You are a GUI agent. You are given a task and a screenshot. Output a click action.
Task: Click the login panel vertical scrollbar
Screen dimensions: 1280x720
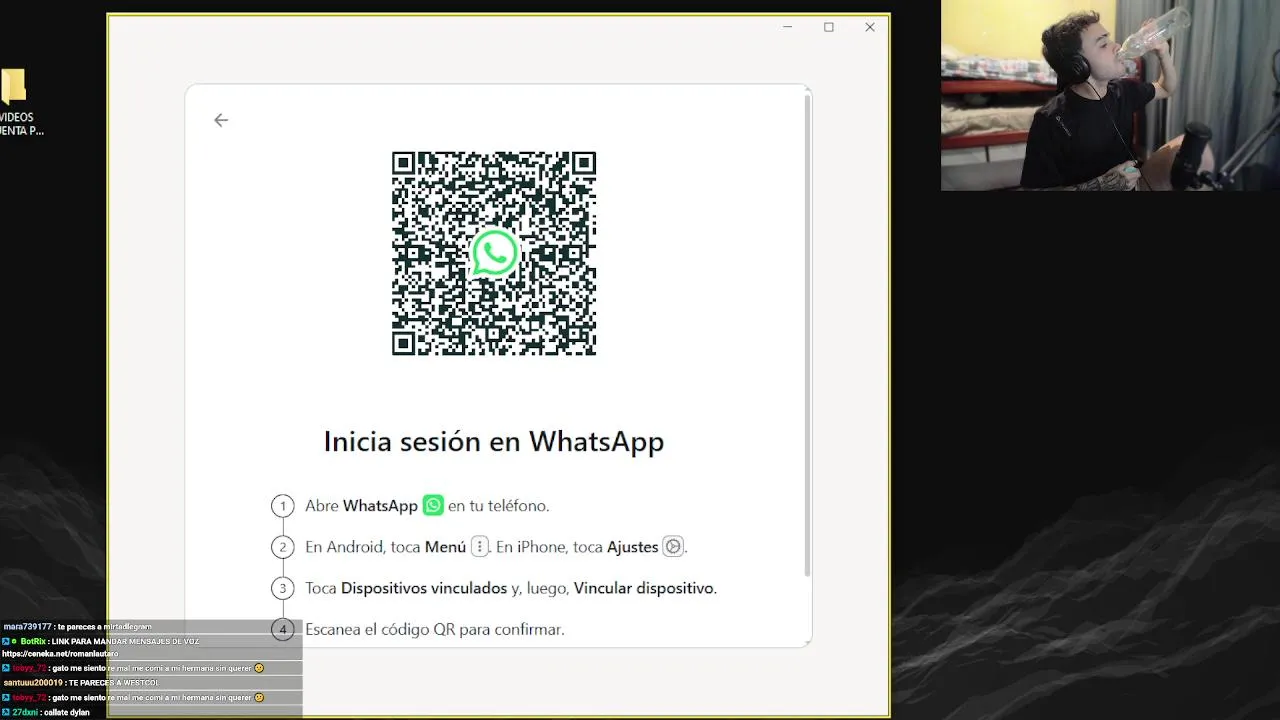point(807,335)
